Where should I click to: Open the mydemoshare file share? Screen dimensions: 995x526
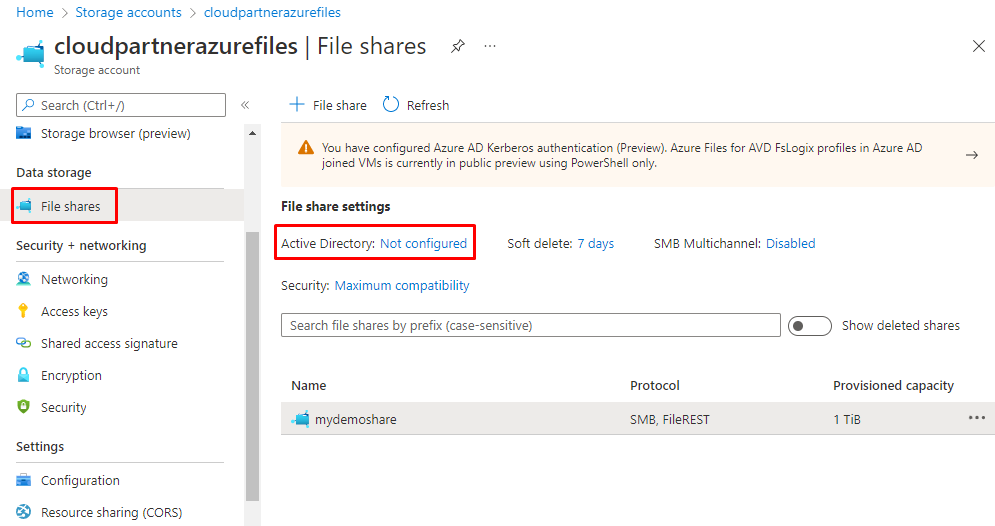coord(355,420)
